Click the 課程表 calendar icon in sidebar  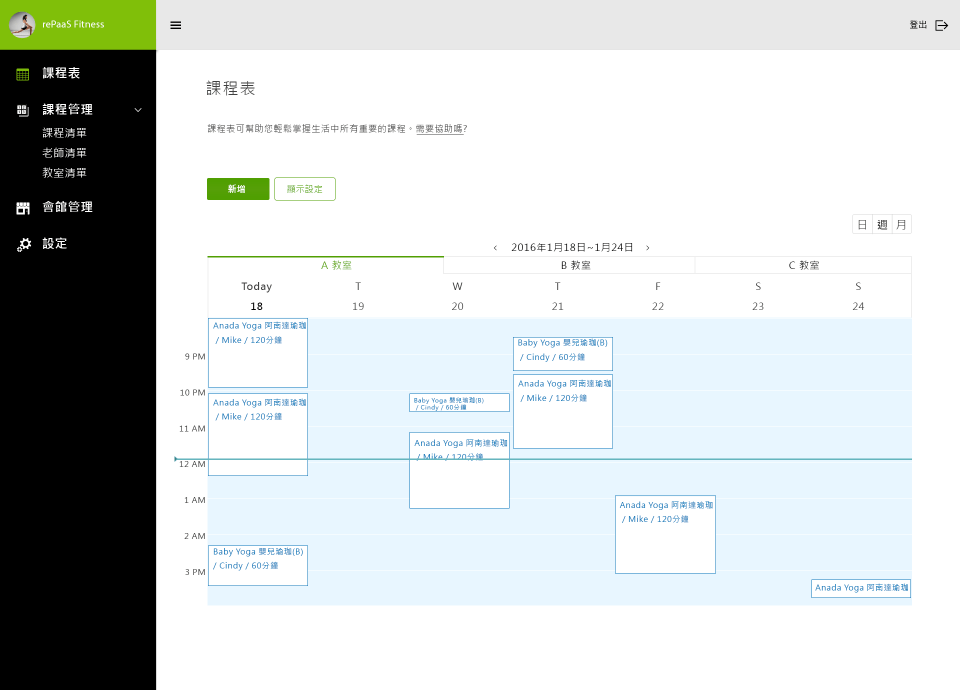coord(23,74)
